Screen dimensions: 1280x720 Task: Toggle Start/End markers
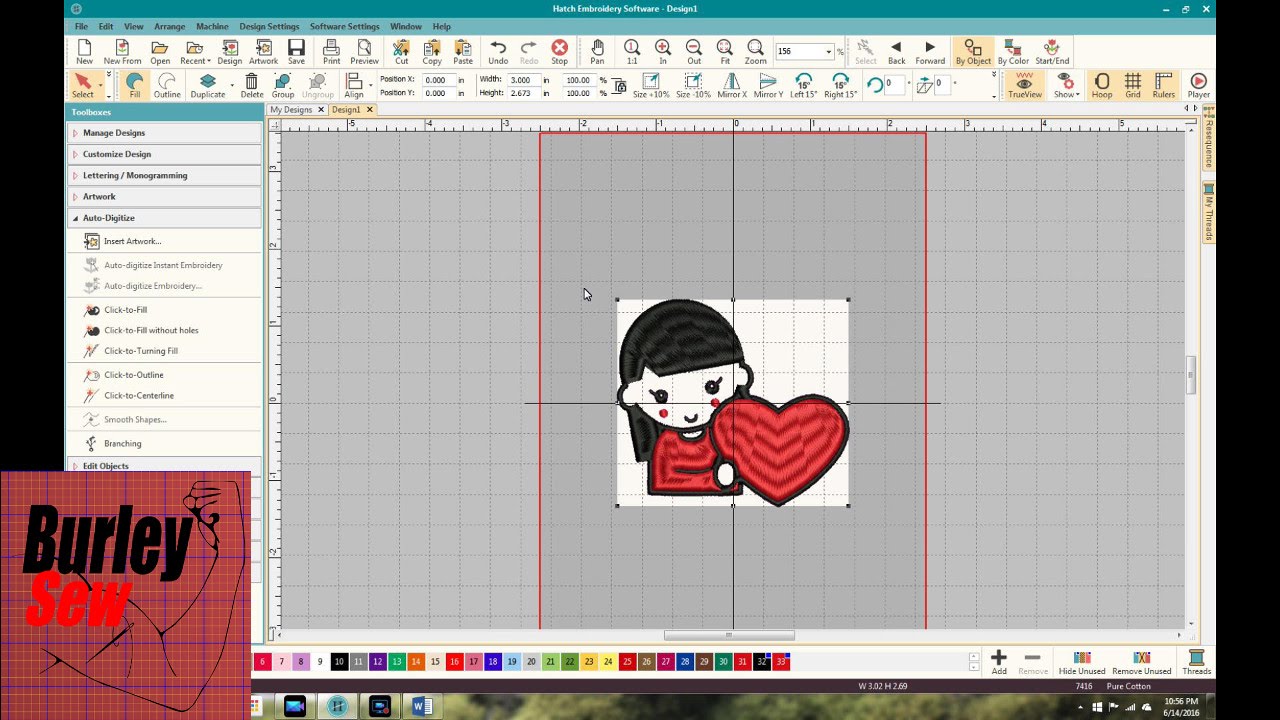1052,52
